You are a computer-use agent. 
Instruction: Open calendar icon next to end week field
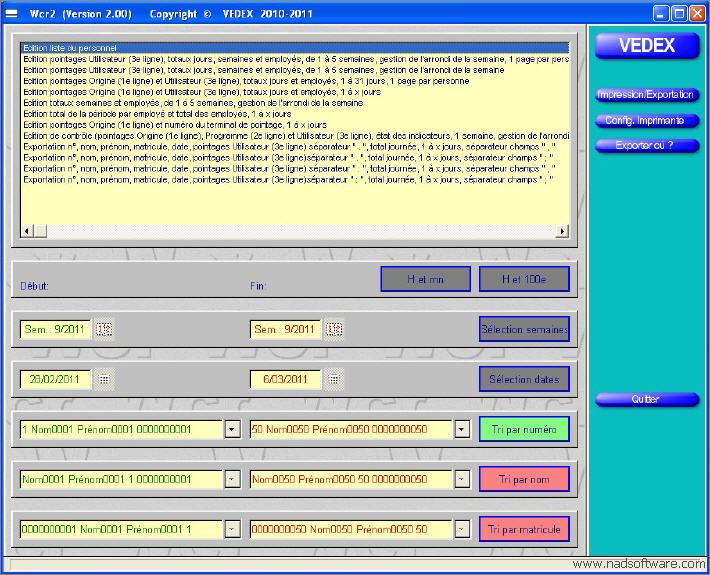click(x=334, y=329)
